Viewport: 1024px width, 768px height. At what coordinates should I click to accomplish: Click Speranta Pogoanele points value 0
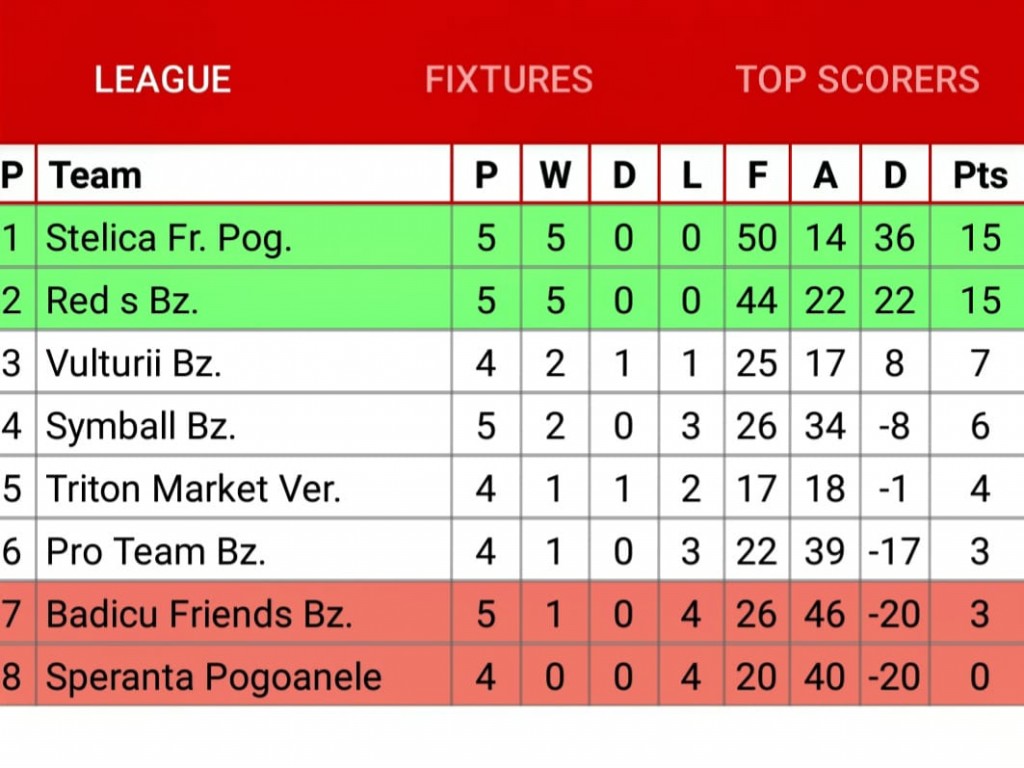coord(980,677)
